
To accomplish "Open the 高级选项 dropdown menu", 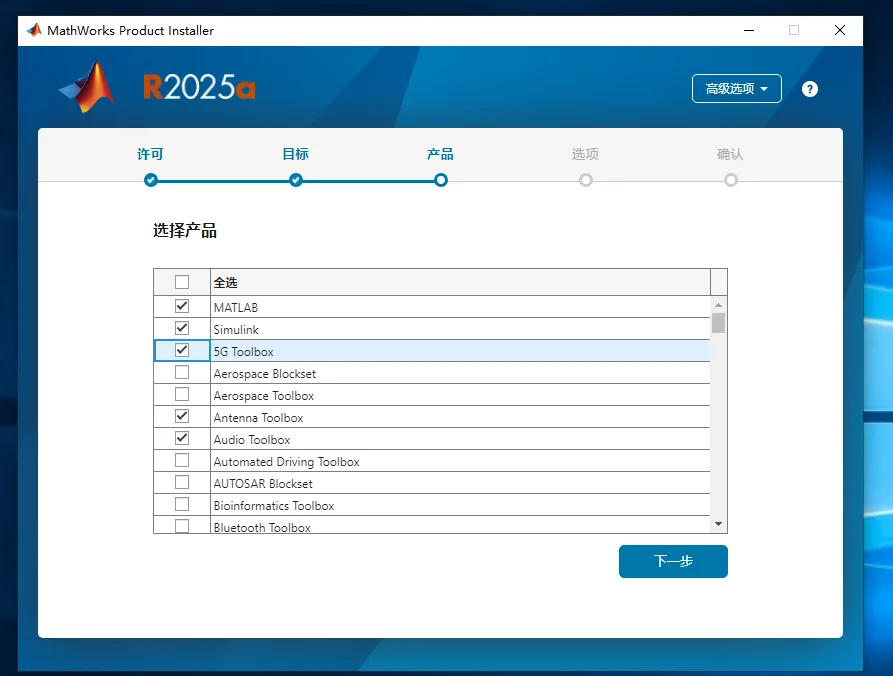I will [736, 89].
